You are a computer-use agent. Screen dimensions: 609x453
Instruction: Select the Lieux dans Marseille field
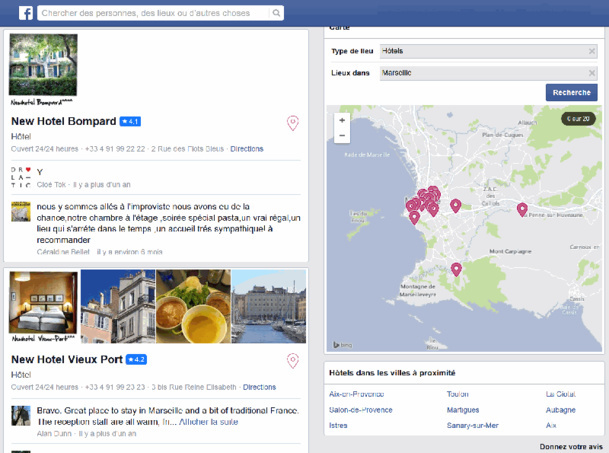pyautogui.click(x=488, y=73)
